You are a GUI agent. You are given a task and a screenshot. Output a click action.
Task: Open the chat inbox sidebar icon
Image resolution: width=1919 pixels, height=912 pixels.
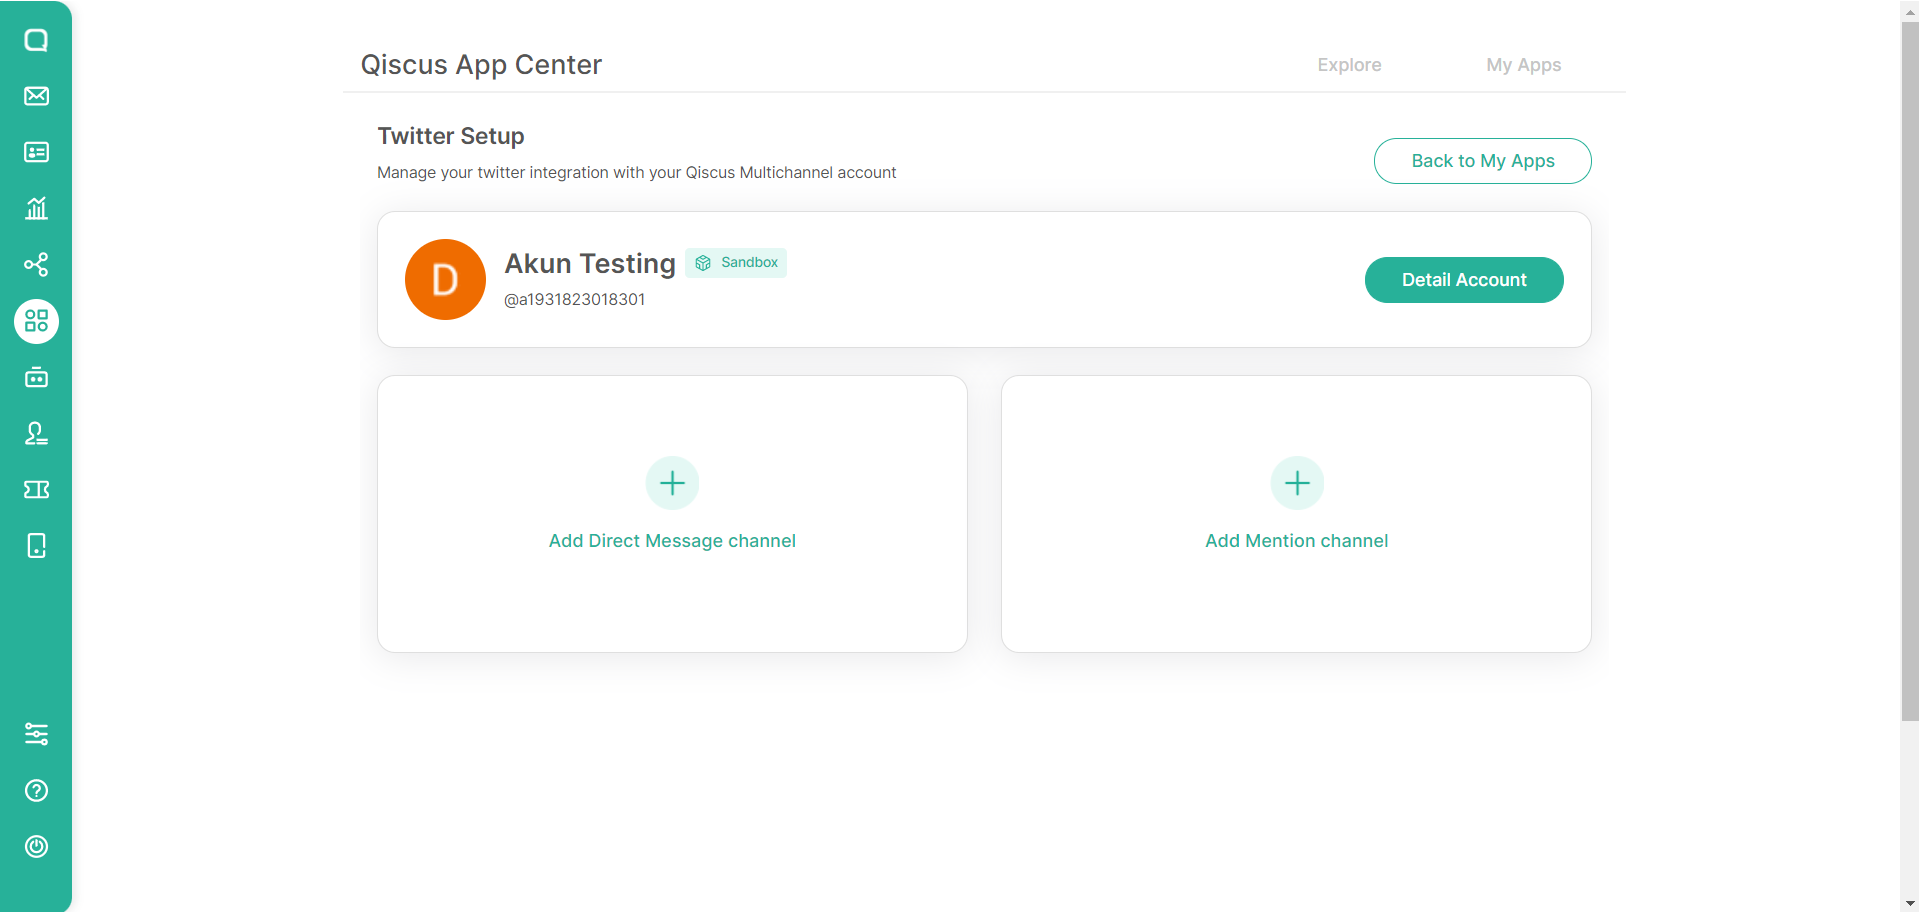point(36,40)
